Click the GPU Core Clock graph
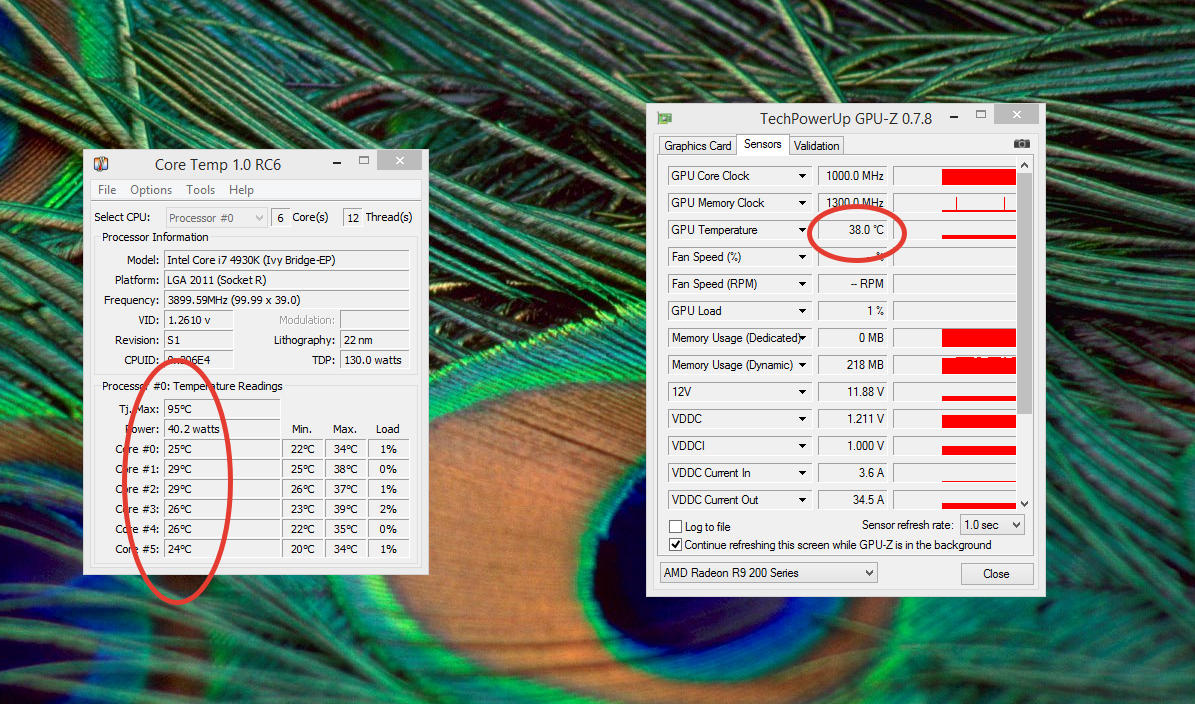 [954, 176]
